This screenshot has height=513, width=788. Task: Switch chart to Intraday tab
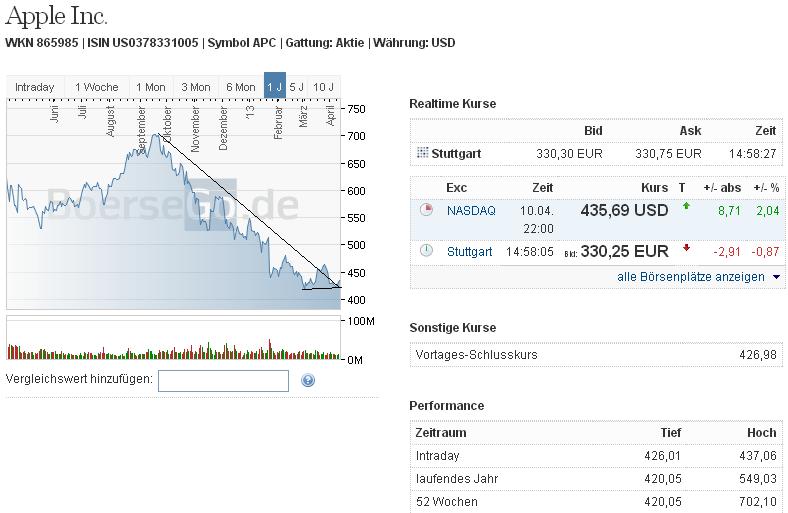tap(35, 87)
